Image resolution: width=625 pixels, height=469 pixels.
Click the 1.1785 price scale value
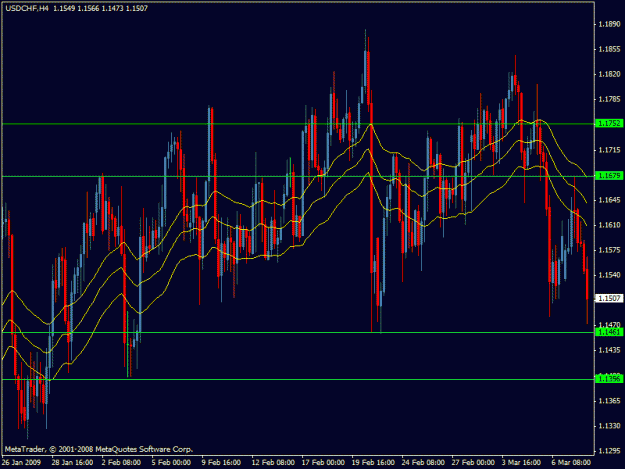coord(609,99)
